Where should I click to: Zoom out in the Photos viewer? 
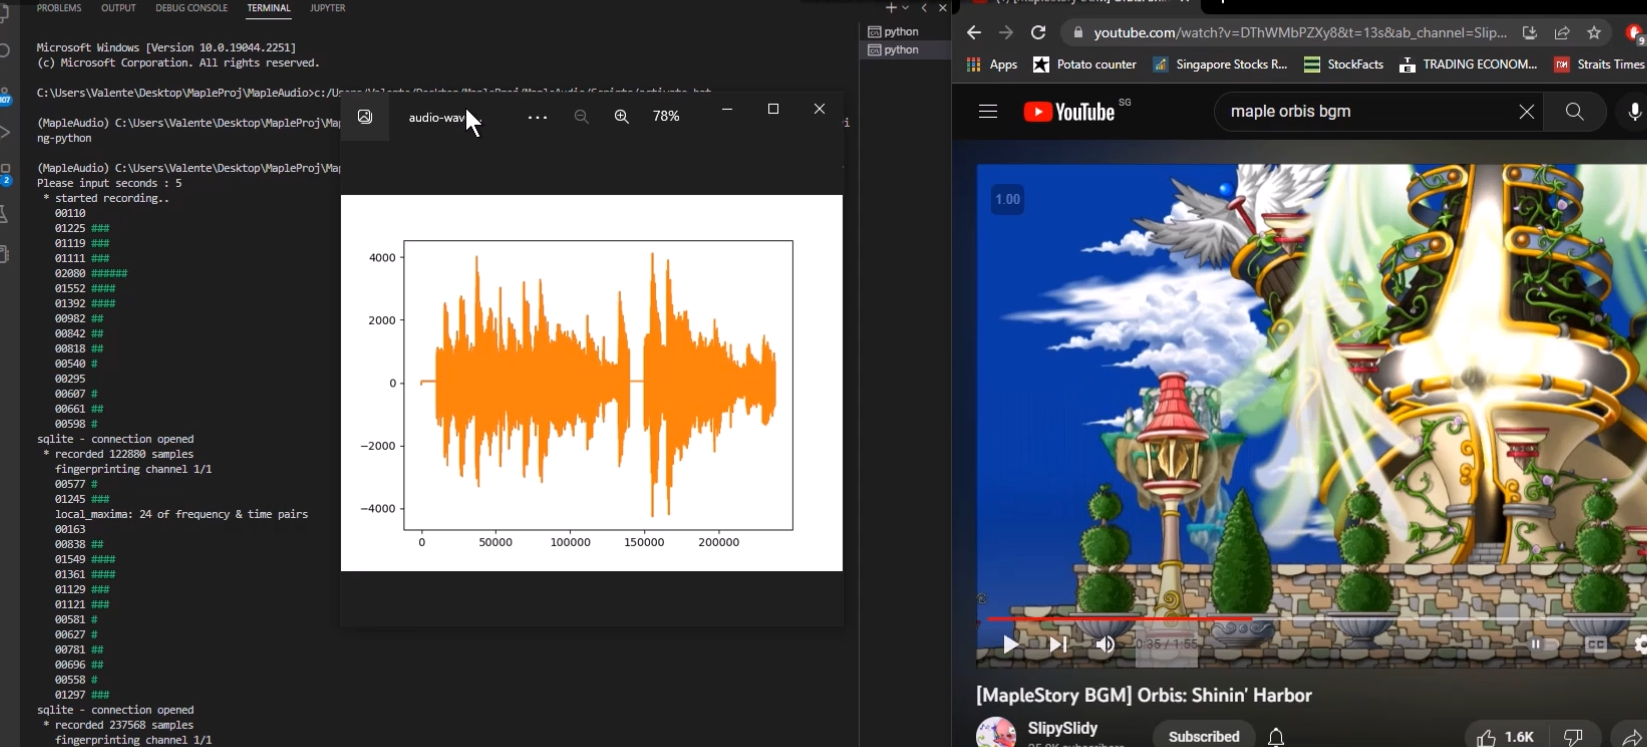(581, 117)
